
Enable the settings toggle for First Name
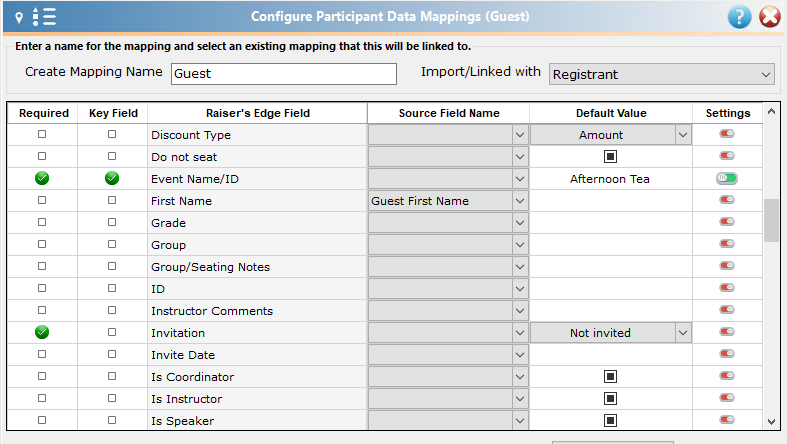tap(727, 200)
